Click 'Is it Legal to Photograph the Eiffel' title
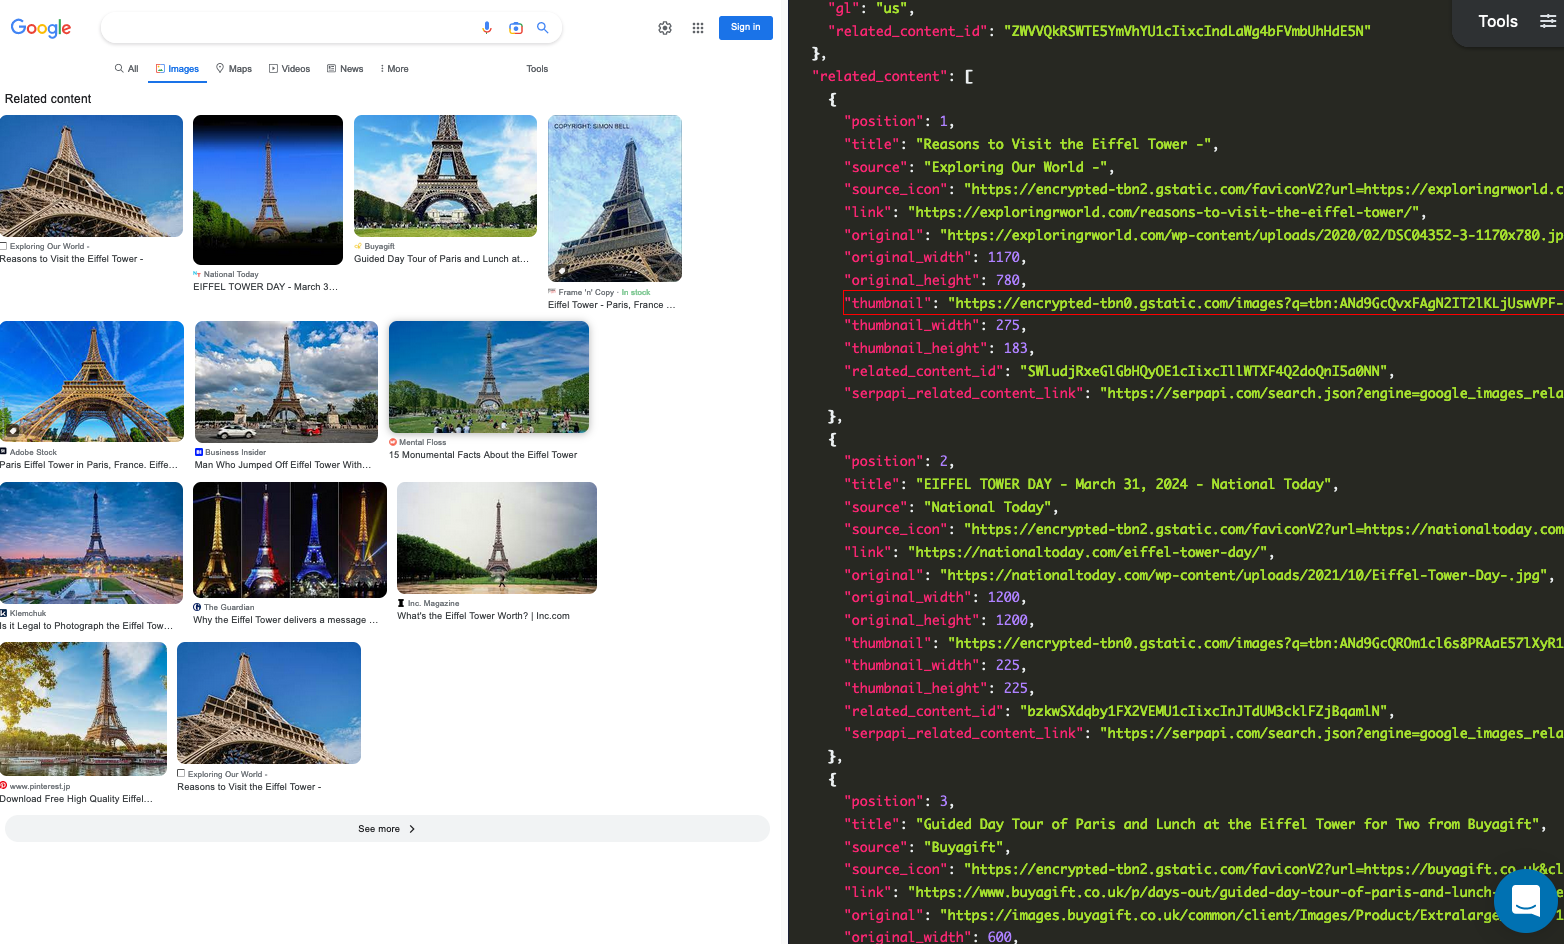 tap(87, 626)
